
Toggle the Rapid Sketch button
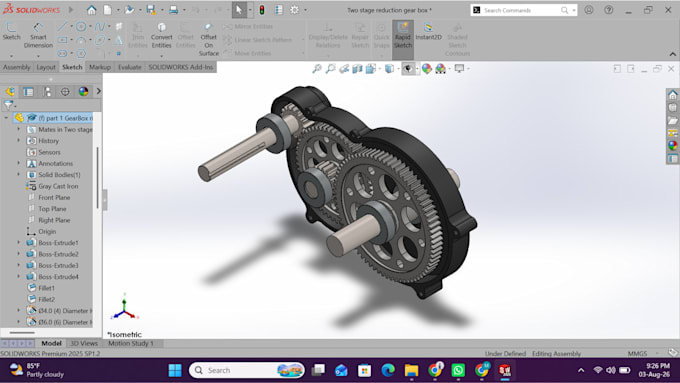point(403,35)
